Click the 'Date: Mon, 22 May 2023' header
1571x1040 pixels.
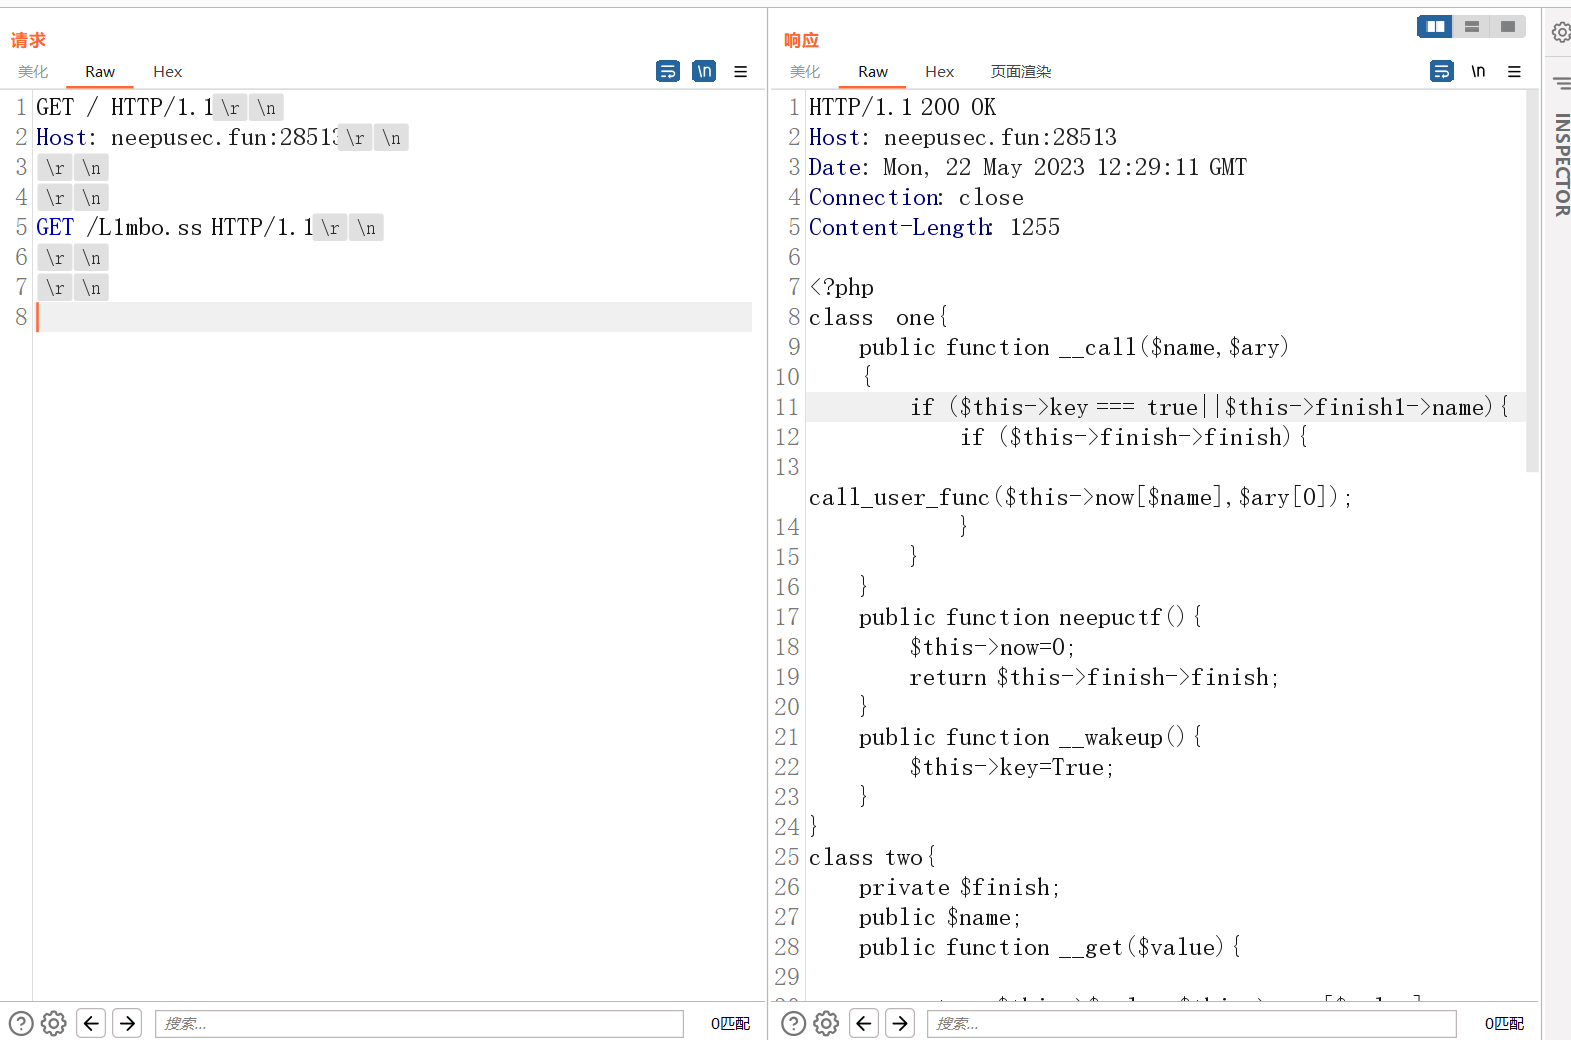click(x=1028, y=167)
